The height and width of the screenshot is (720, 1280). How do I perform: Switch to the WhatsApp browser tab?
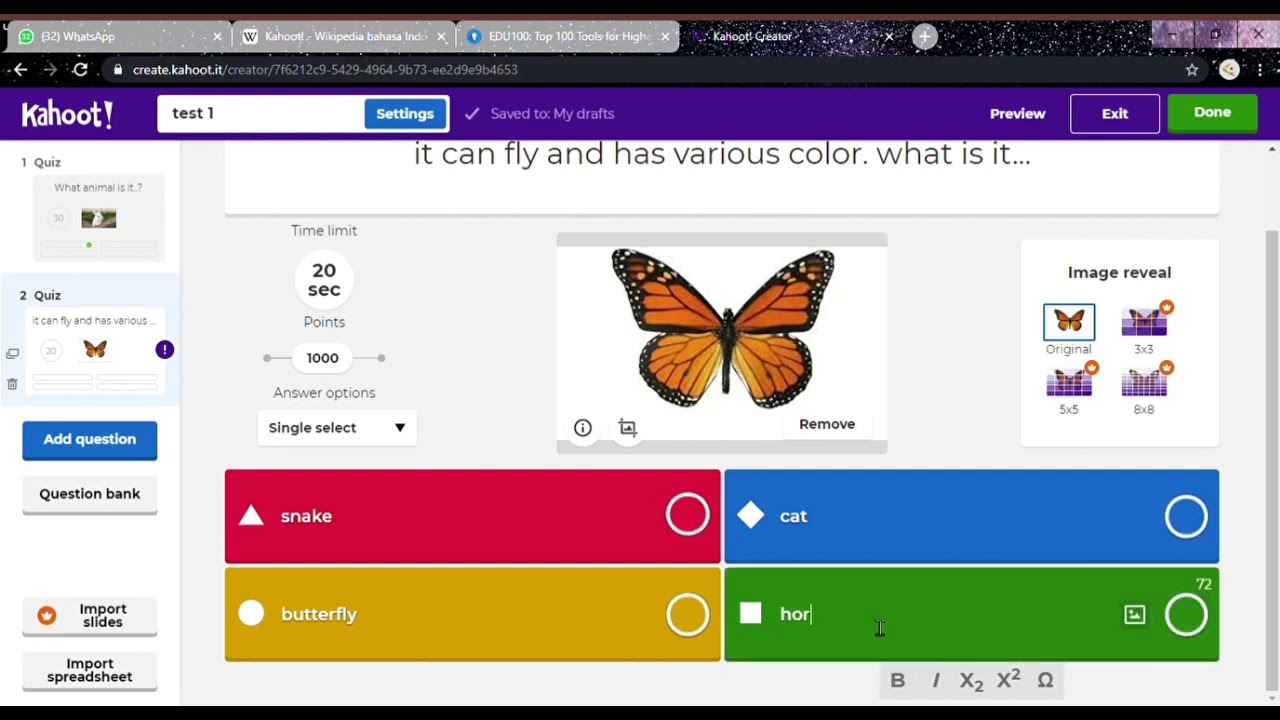(120, 37)
